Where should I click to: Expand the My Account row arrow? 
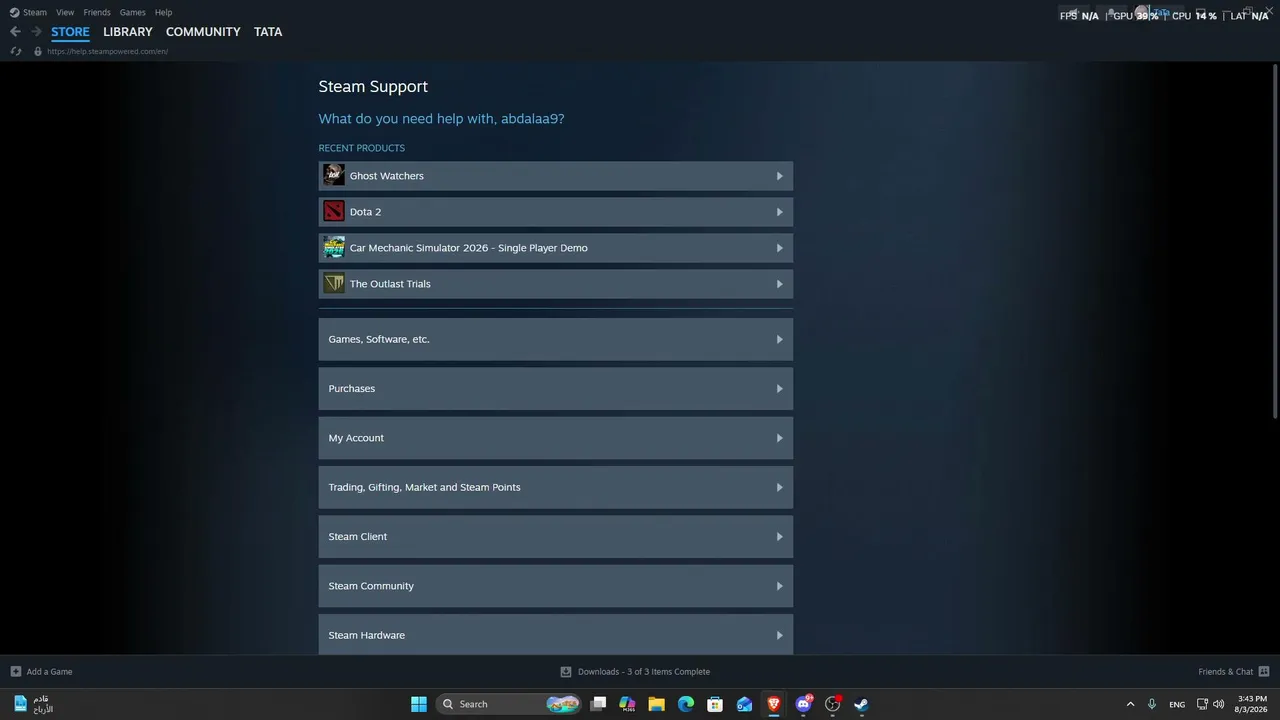pos(780,438)
